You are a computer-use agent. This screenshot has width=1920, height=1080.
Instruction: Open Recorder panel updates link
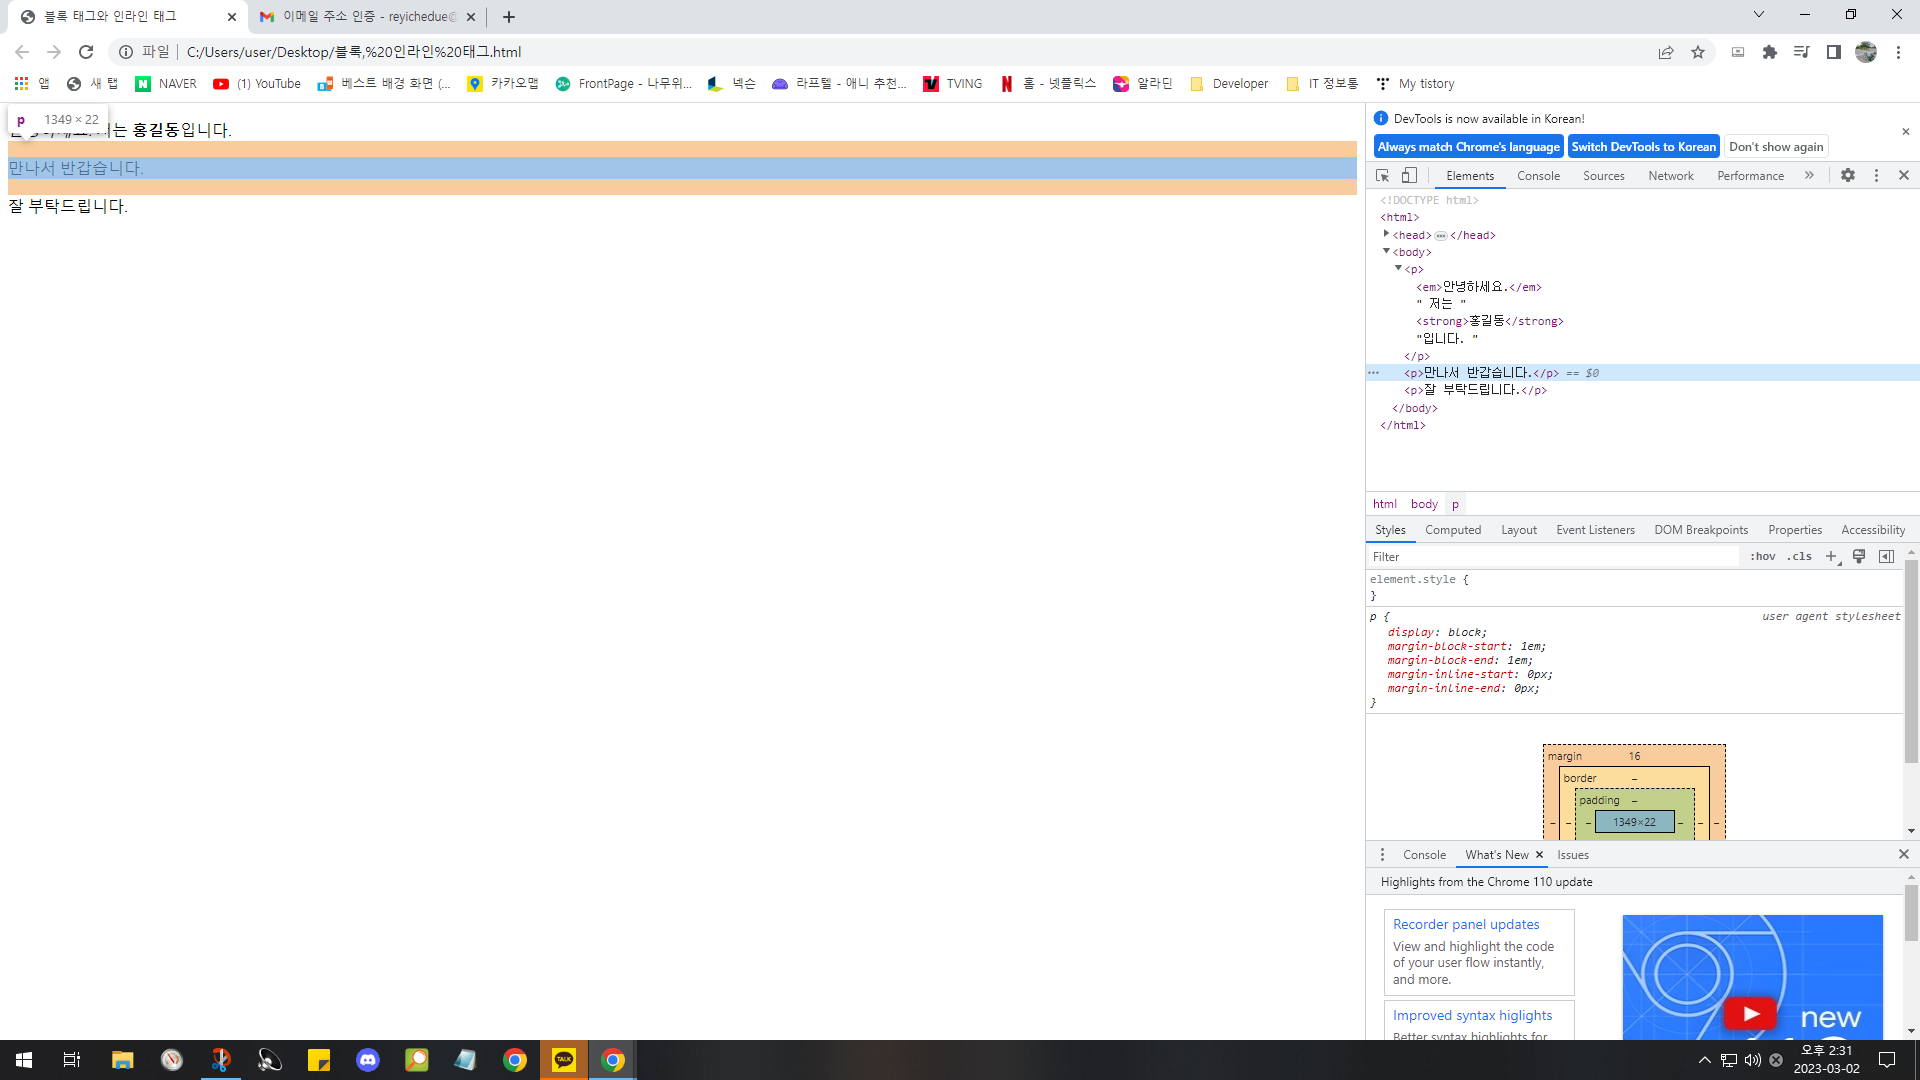tap(1465, 924)
